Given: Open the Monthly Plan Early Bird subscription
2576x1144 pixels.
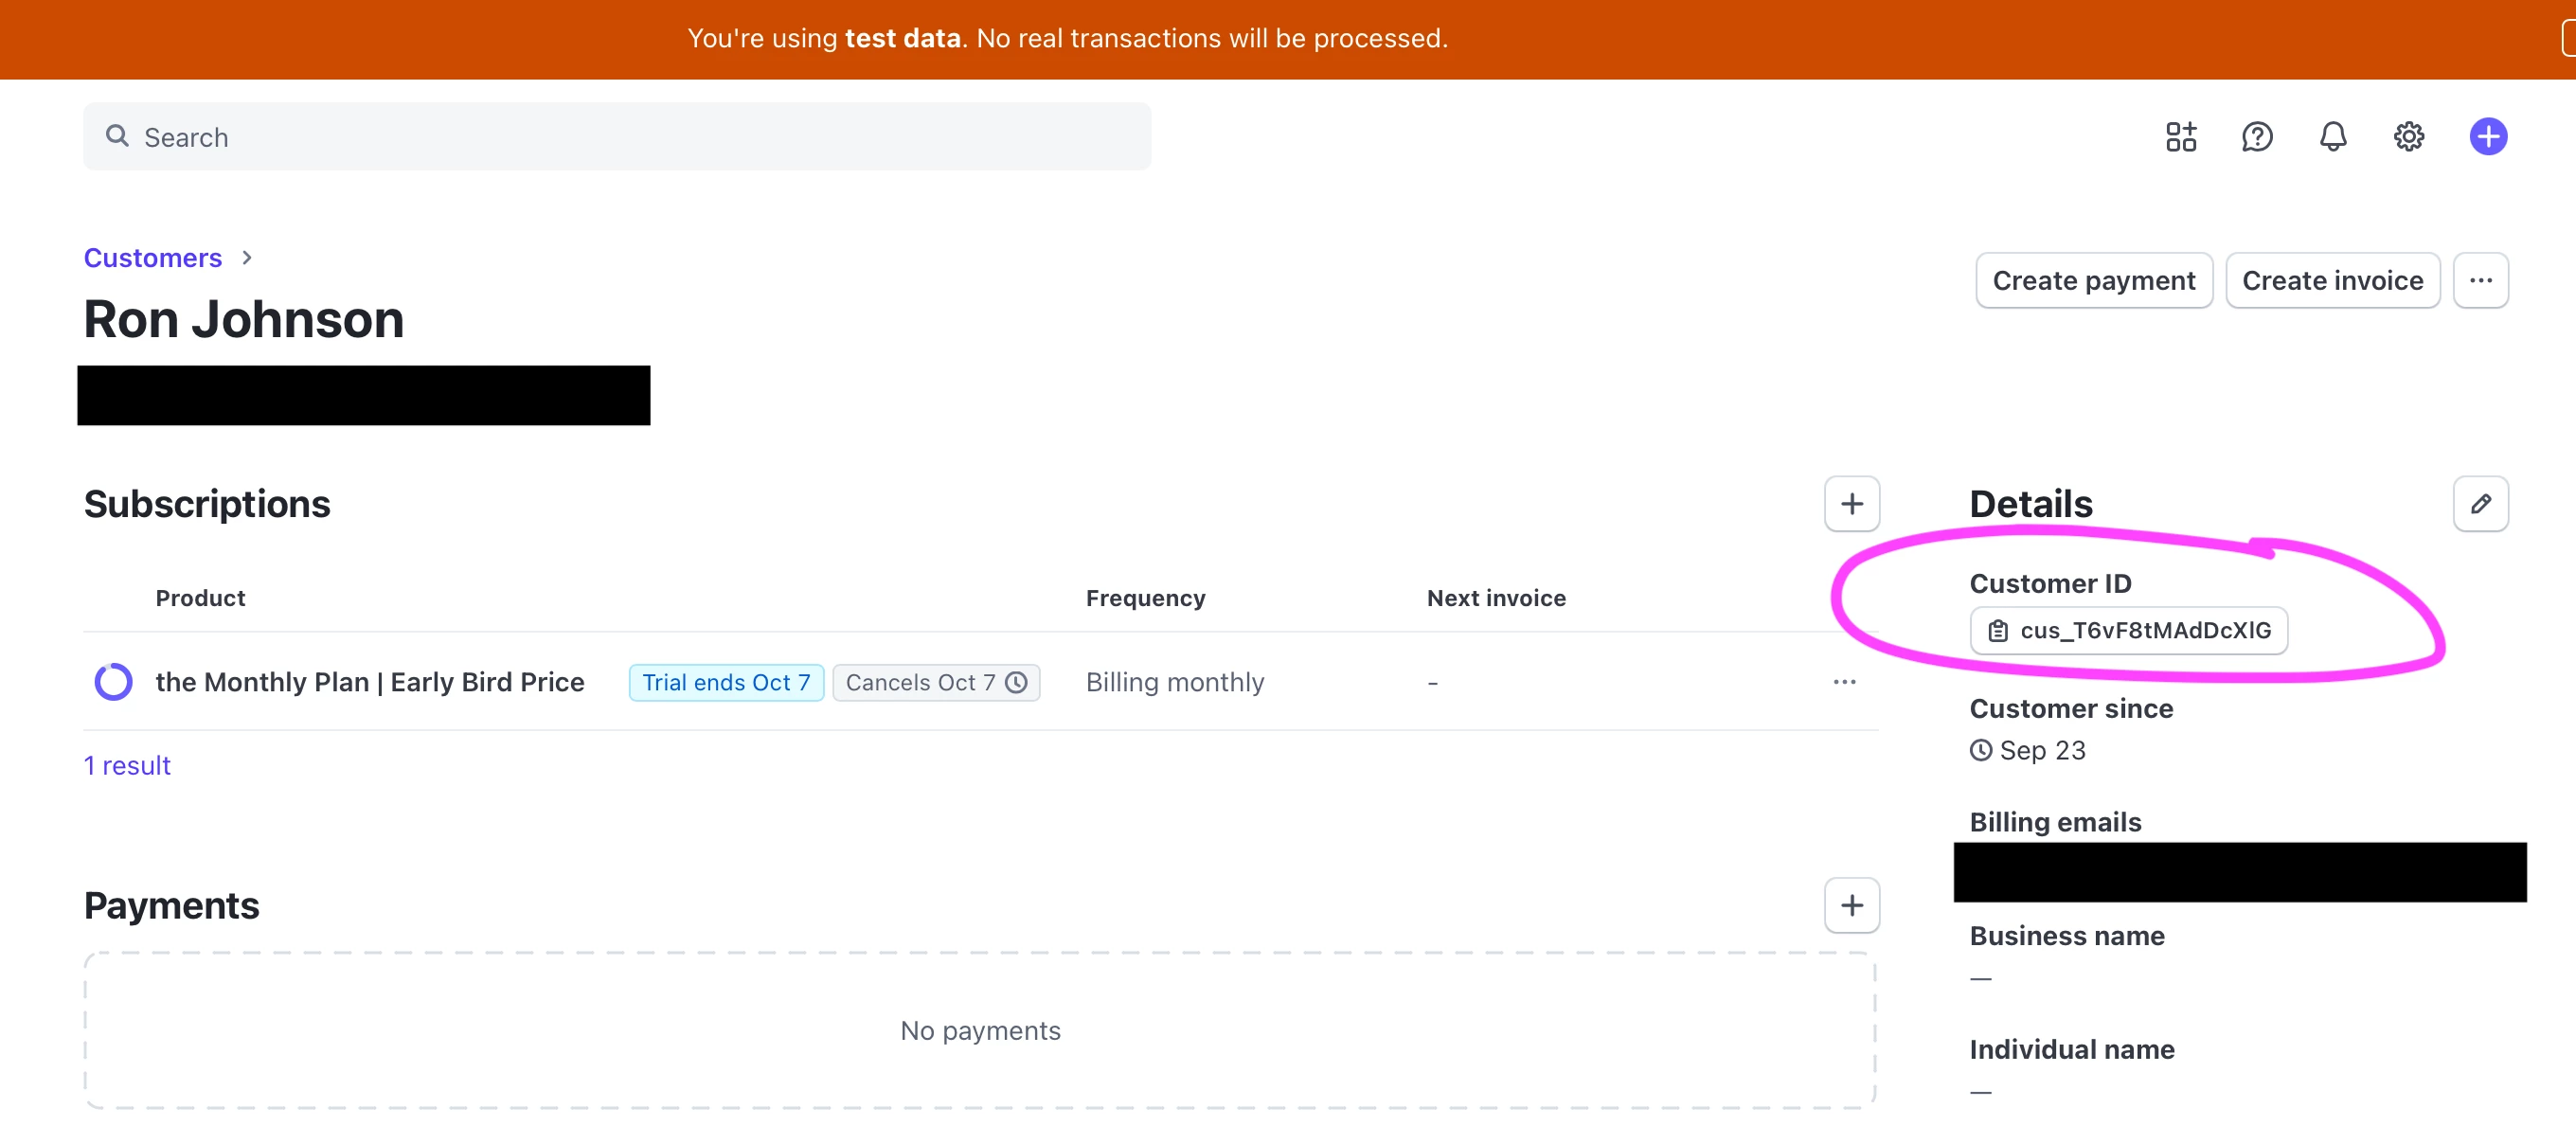Looking at the screenshot, I should (x=370, y=682).
